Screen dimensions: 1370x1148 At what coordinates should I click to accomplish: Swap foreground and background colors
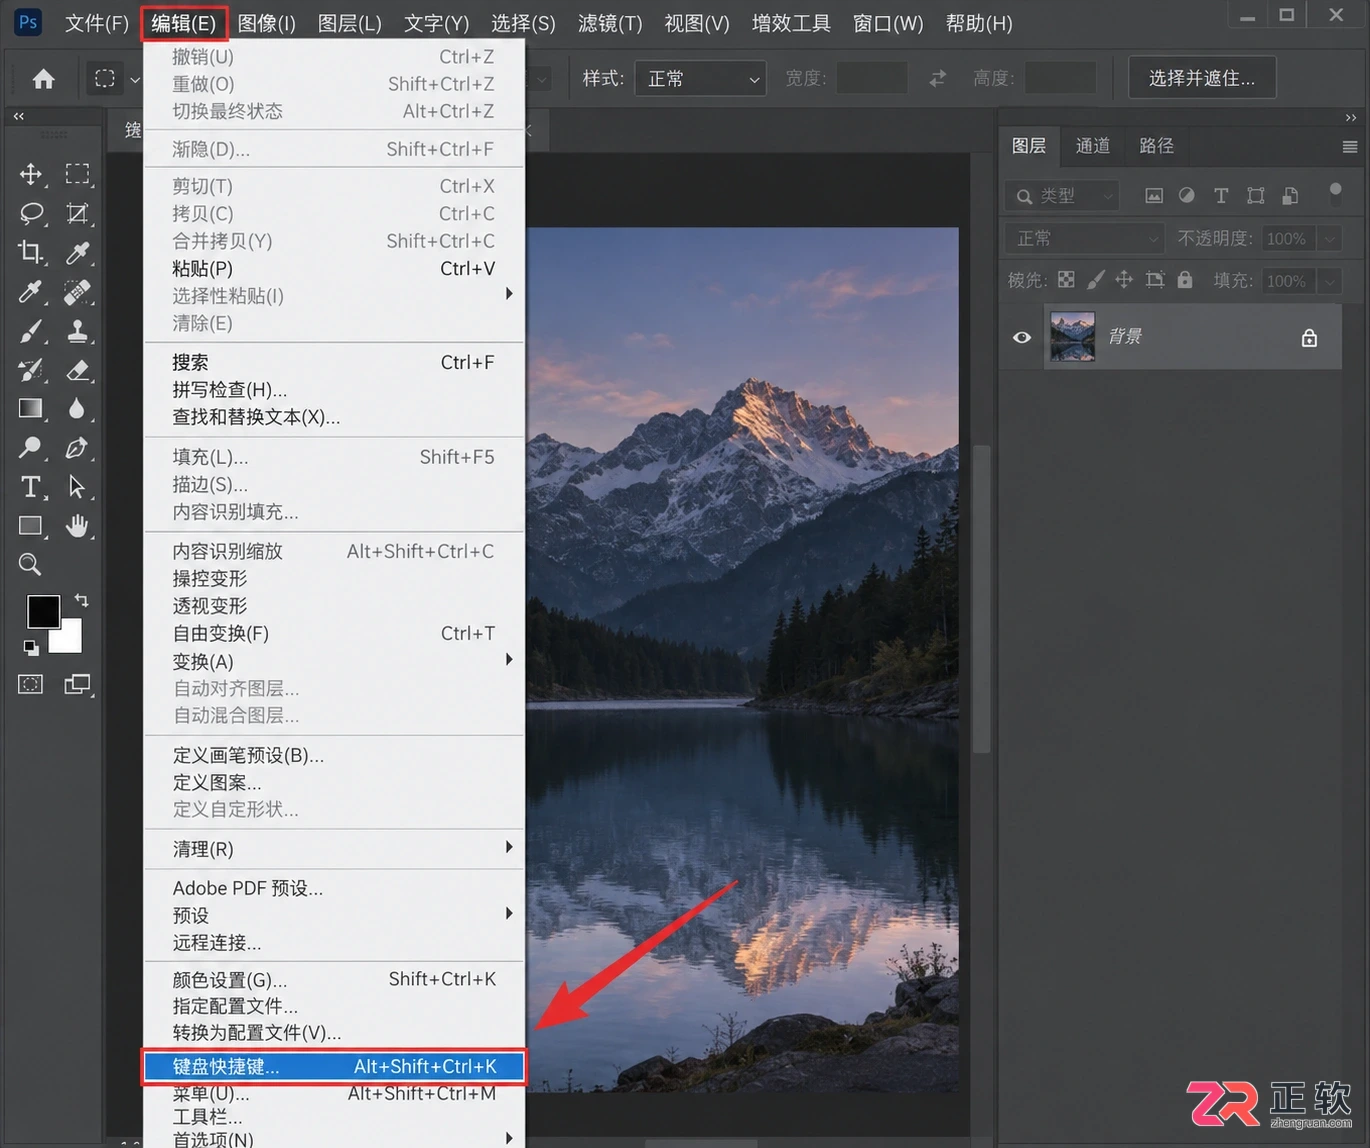[x=82, y=600]
